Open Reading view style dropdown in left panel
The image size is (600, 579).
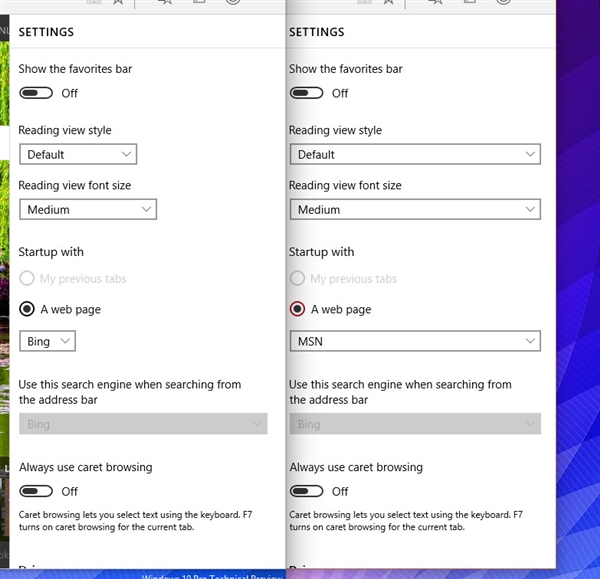[78, 154]
